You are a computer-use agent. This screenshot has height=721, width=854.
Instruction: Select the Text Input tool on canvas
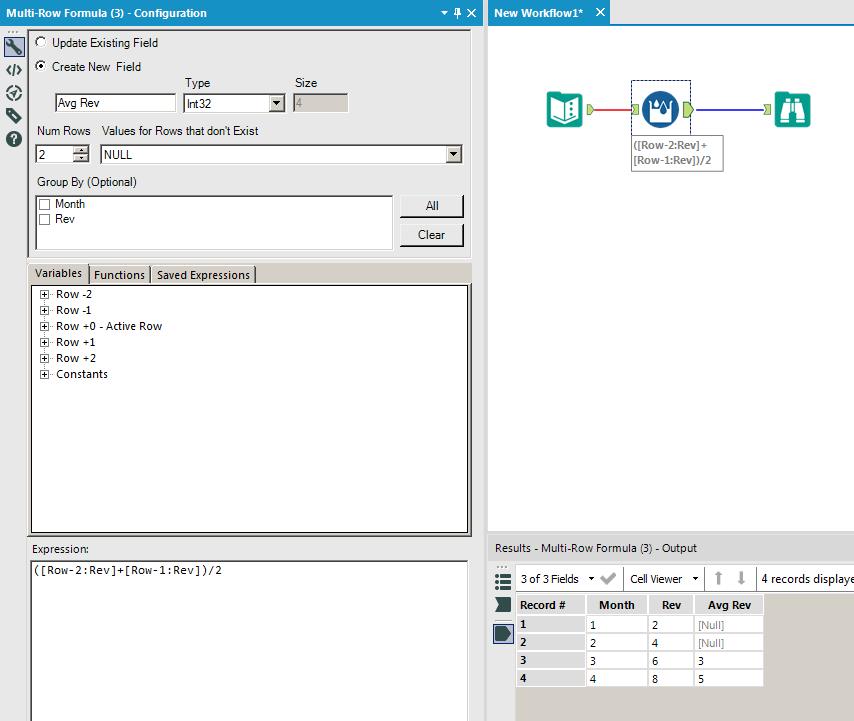click(x=564, y=109)
